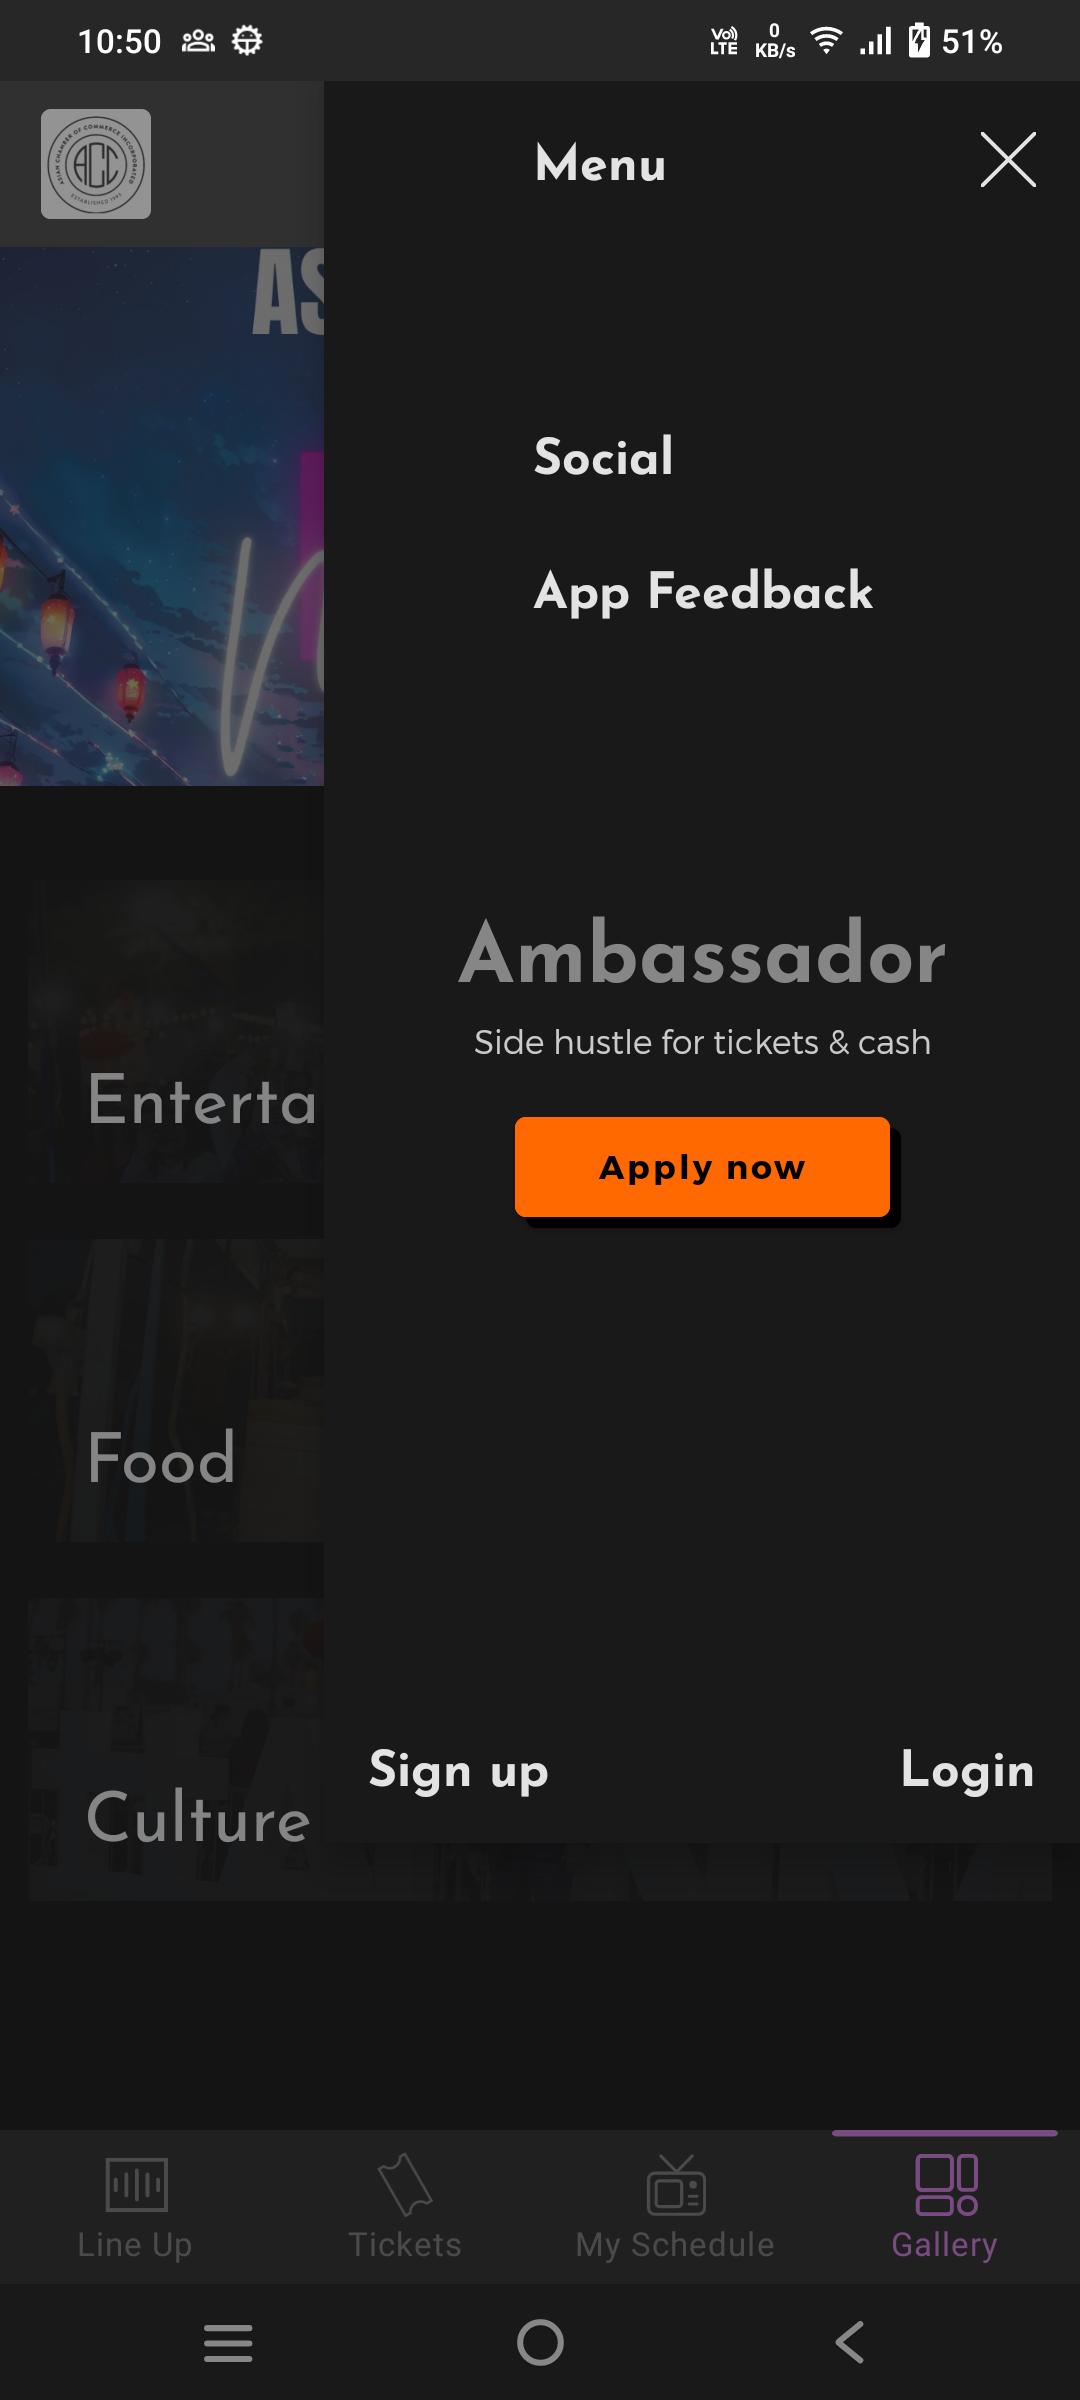The height and width of the screenshot is (2400, 1080).
Task: Tap the Ambassador heading
Action: 702,955
